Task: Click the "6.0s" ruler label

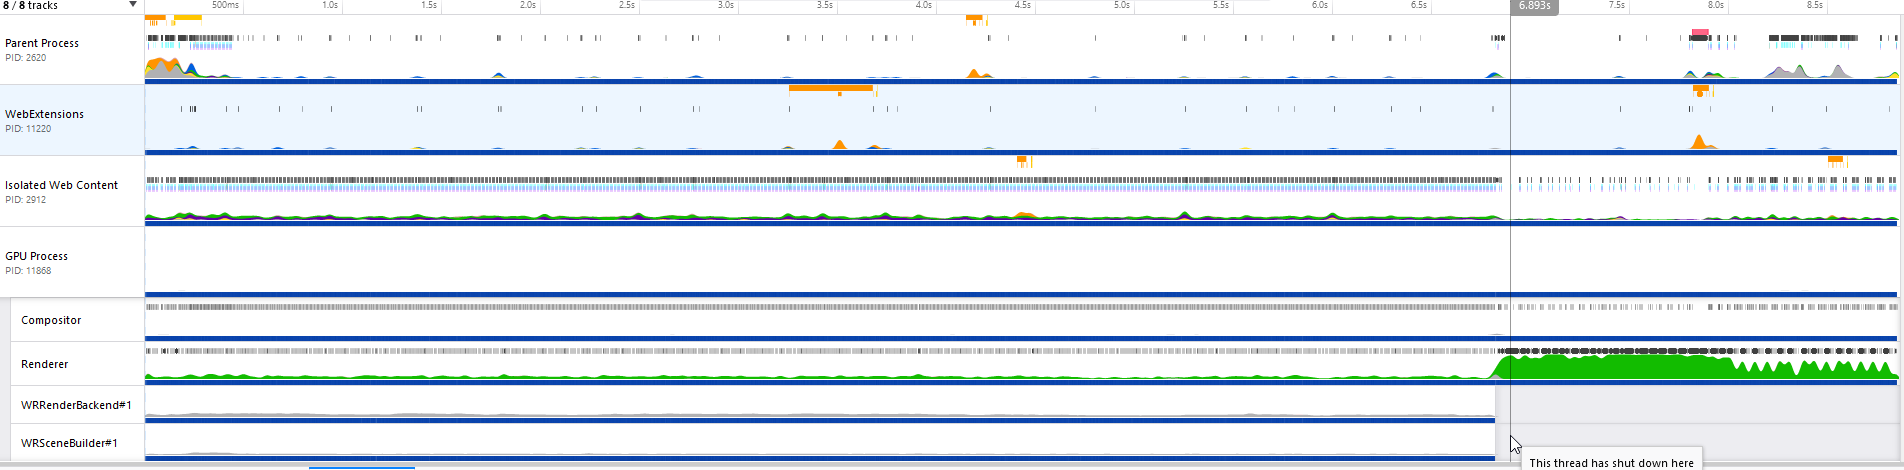Action: (1320, 6)
